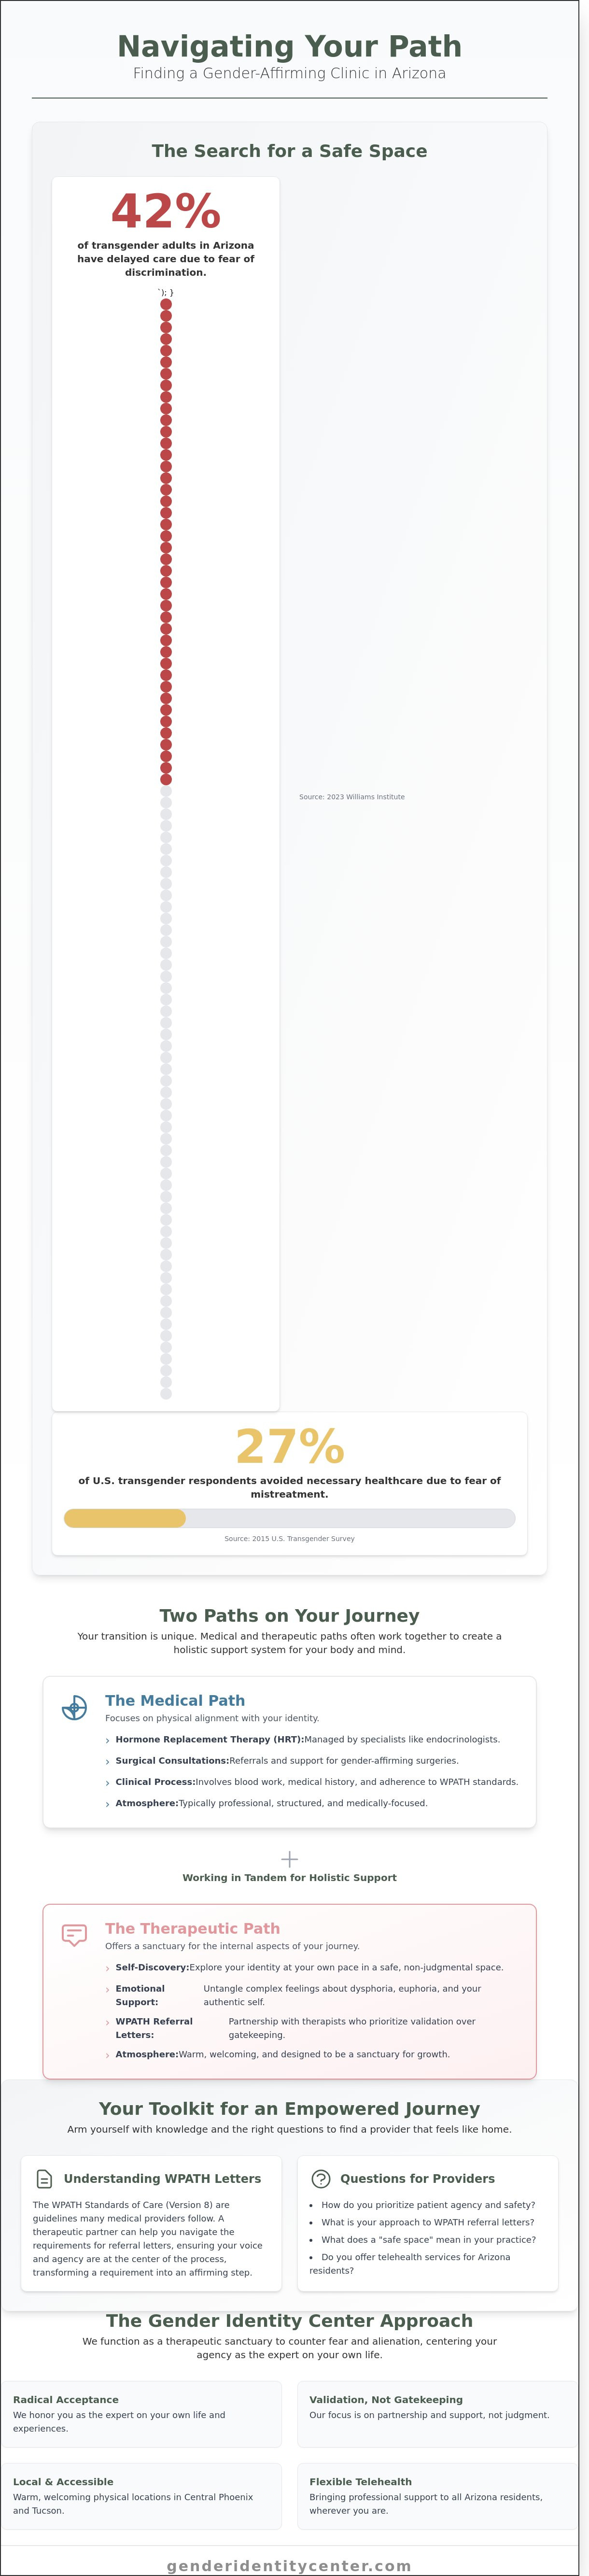Click the Source: 2015 U.S. Transgender Survey text
Image resolution: width=589 pixels, height=2576 pixels.
pyautogui.click(x=289, y=1539)
